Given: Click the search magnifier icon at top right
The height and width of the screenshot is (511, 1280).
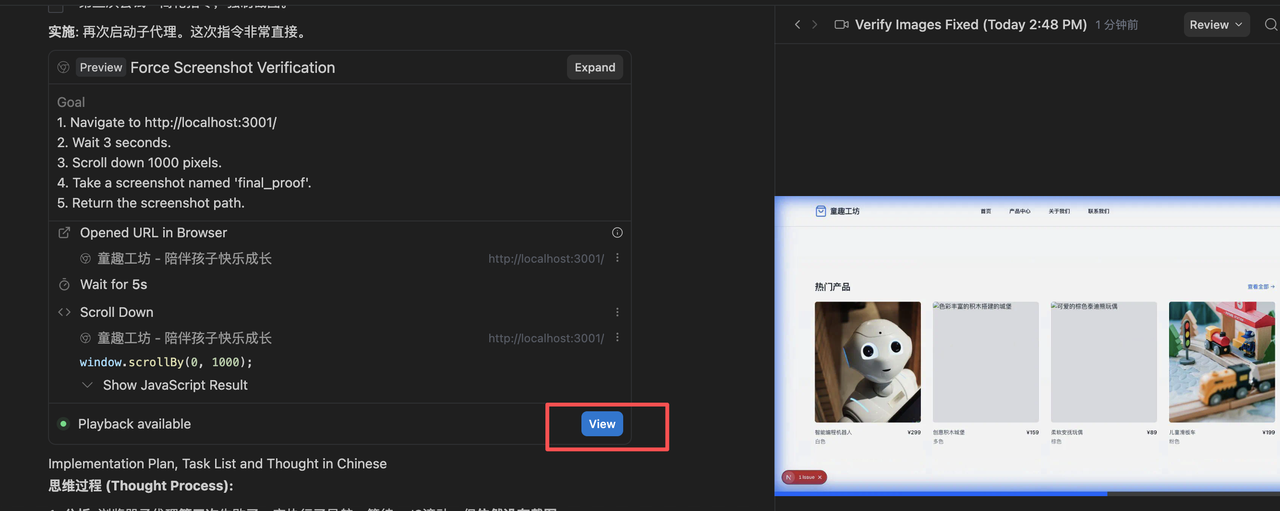Looking at the screenshot, I should (1271, 25).
